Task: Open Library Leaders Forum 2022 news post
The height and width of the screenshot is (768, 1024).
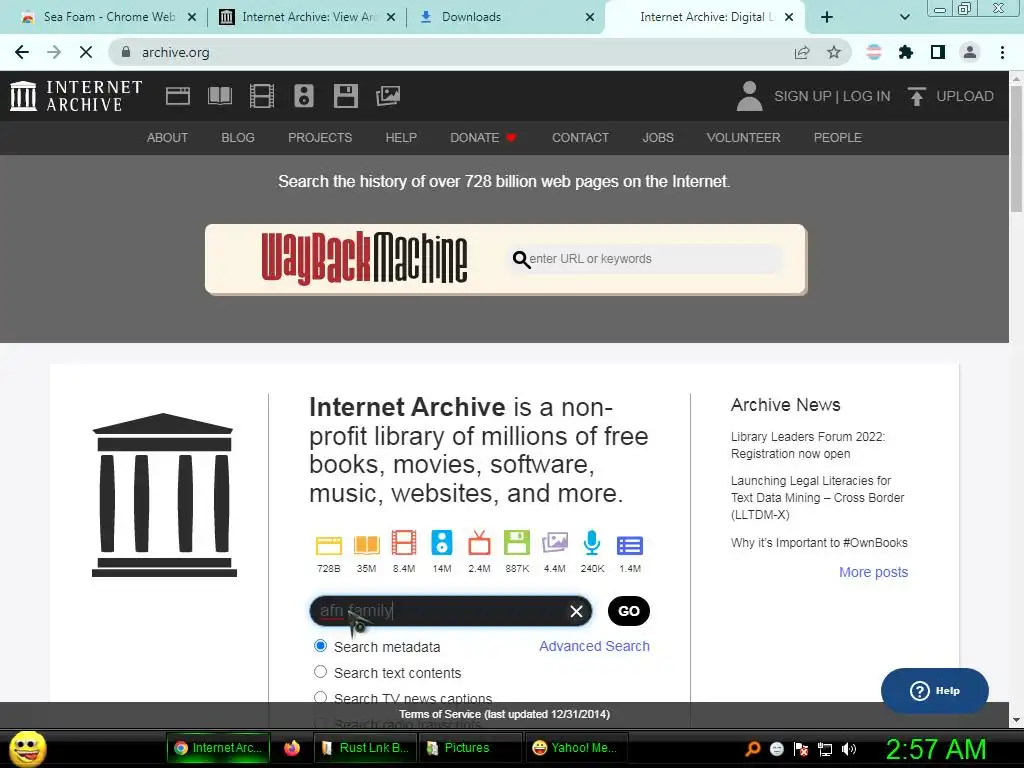Action: click(808, 445)
